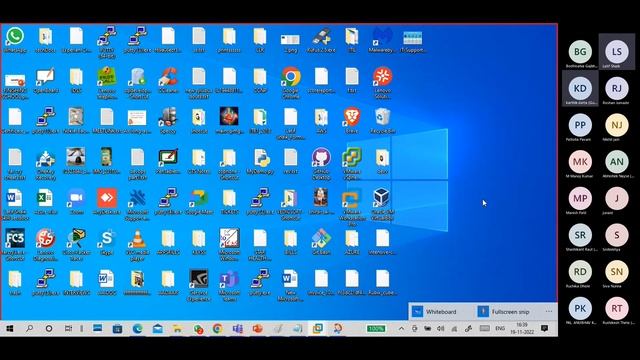
Task: Open the Mail app on taskbar
Action: (157, 329)
